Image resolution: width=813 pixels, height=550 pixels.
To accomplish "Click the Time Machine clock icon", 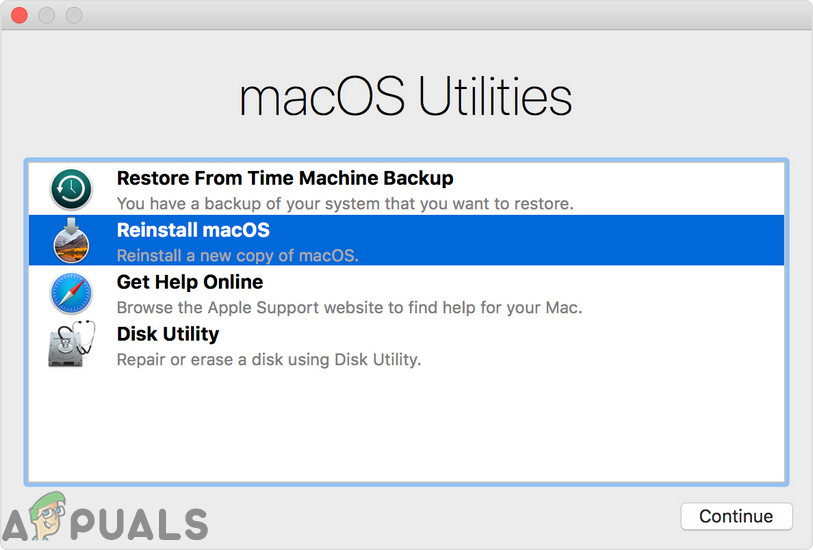I will coord(71,190).
